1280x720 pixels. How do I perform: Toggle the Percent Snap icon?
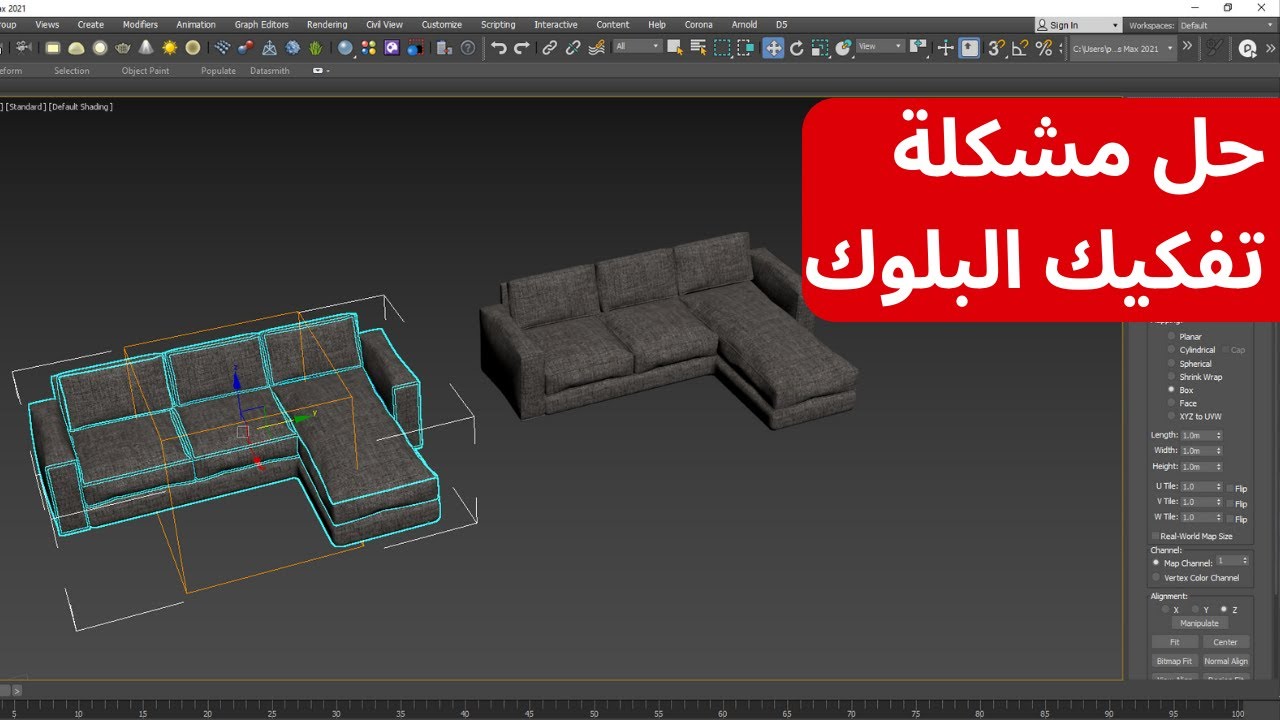pyautogui.click(x=1044, y=47)
